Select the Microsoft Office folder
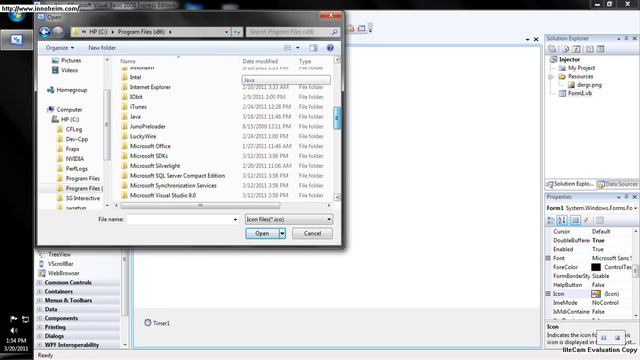This screenshot has width=640, height=360. [x=150, y=146]
